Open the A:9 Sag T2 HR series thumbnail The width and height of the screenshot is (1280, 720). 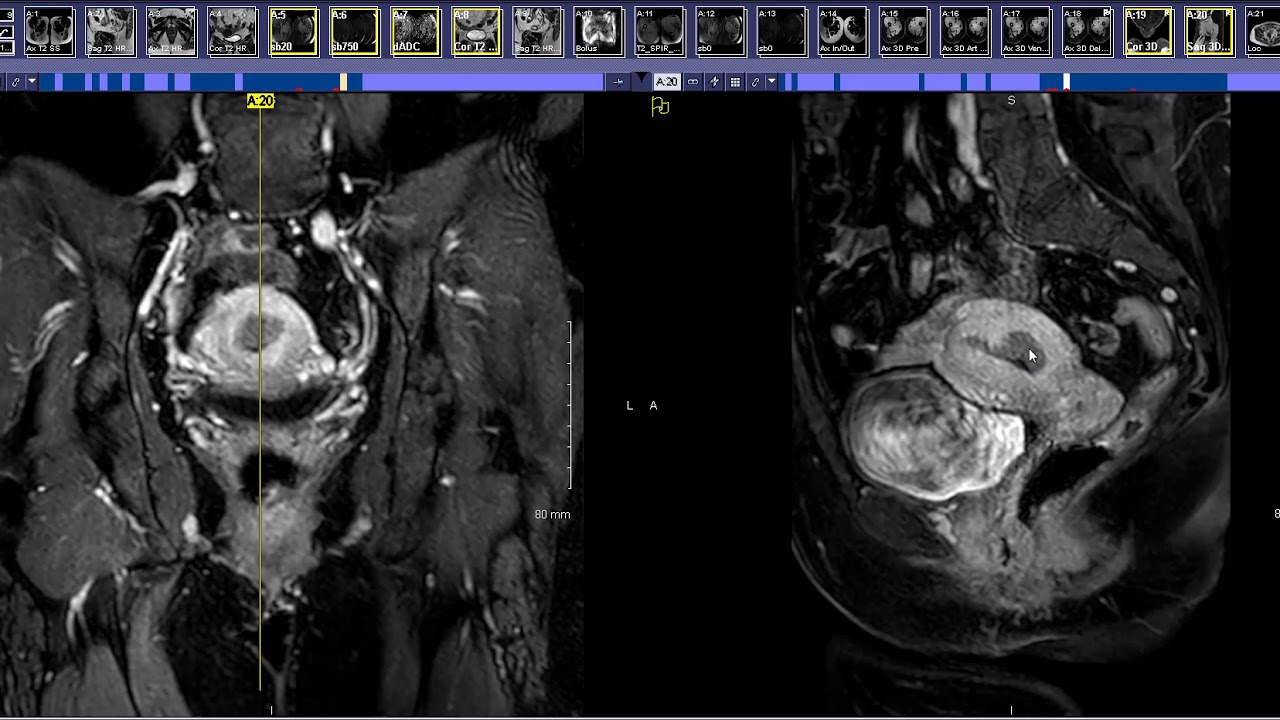(x=537, y=31)
